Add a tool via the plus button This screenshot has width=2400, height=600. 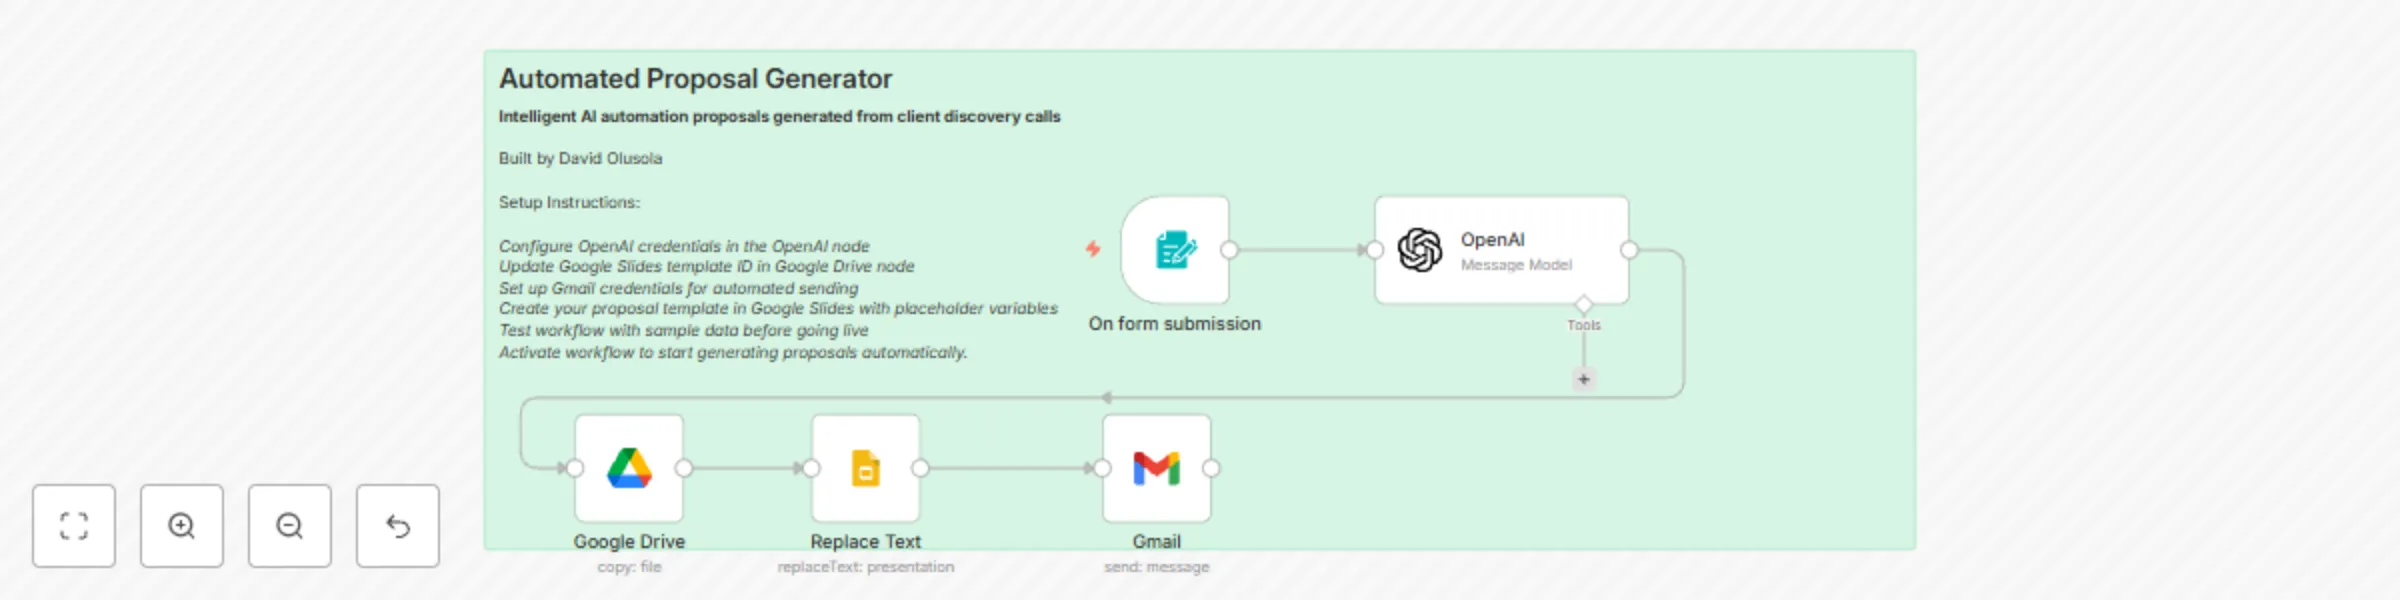[1584, 379]
